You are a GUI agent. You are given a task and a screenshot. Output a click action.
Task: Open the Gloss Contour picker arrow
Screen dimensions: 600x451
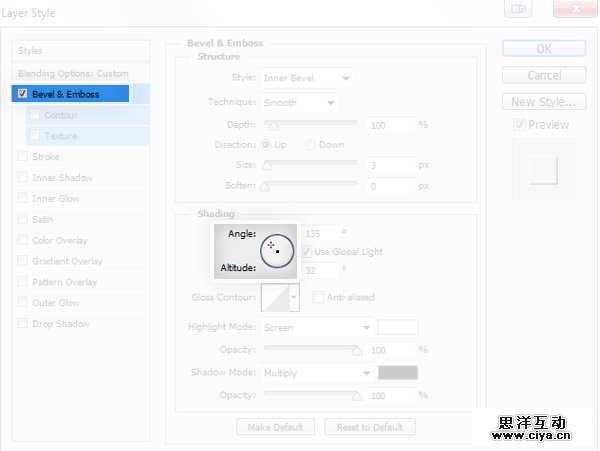[294, 297]
